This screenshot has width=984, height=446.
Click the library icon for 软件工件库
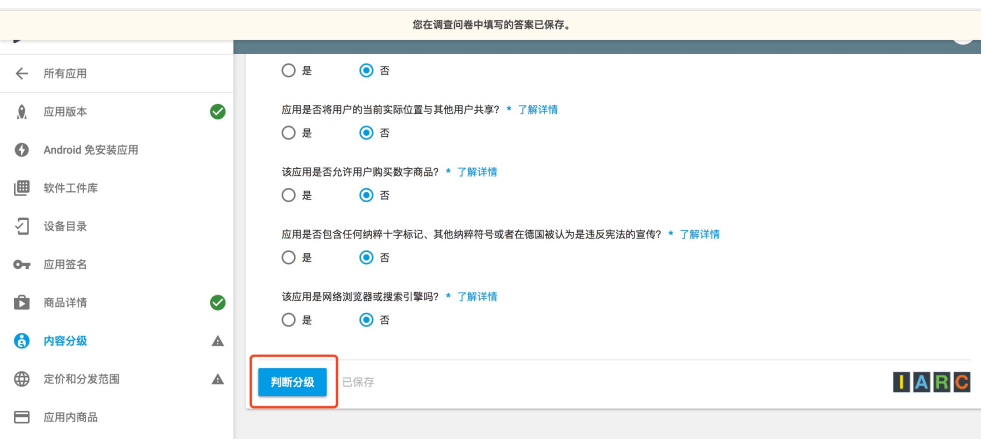[22, 188]
